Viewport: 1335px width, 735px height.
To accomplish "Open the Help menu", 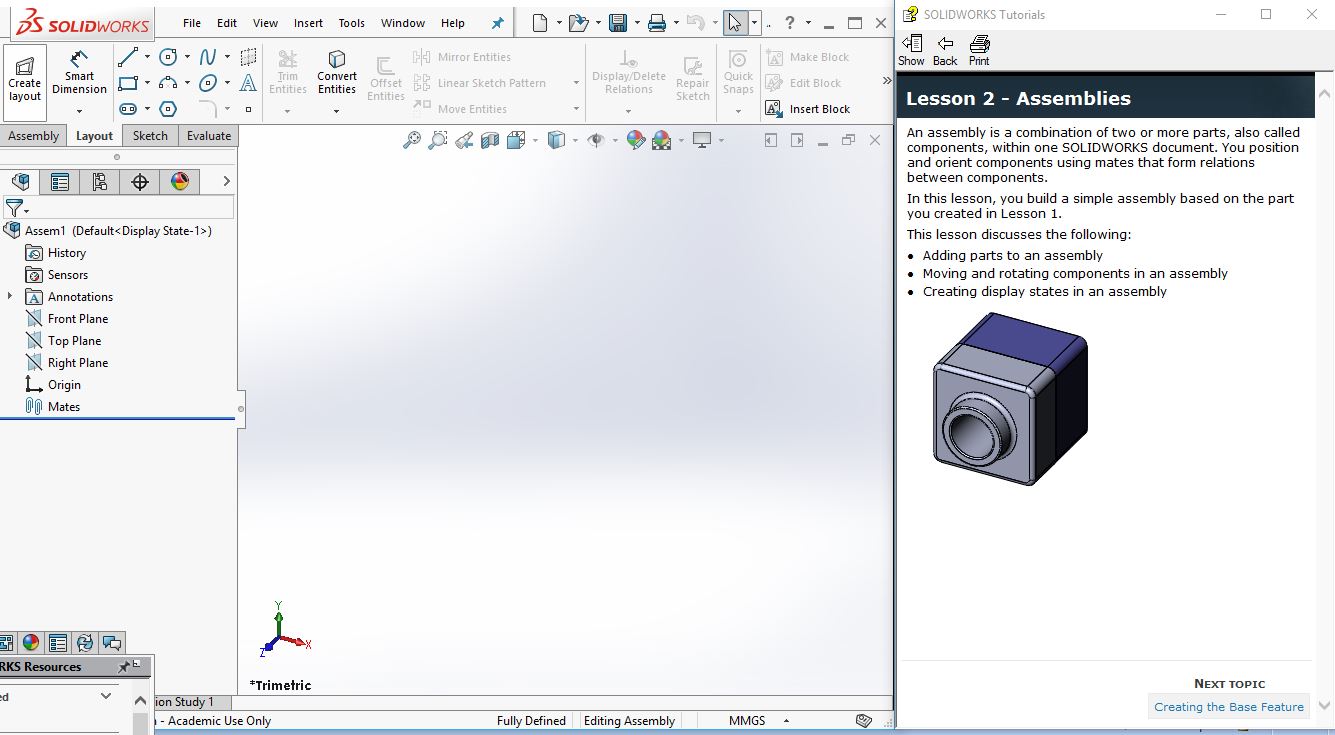I will [x=453, y=23].
